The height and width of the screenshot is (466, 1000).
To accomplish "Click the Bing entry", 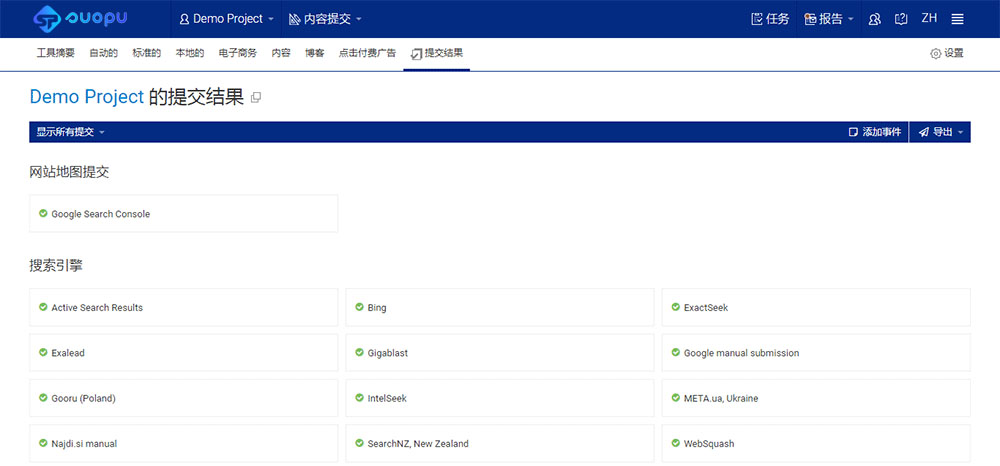I will 500,307.
